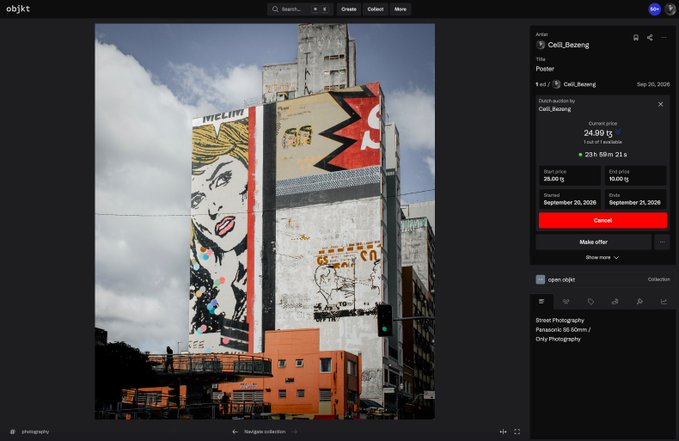Go to previous item in collection arrow
Image resolution: width=679 pixels, height=441 pixels.
pos(235,431)
